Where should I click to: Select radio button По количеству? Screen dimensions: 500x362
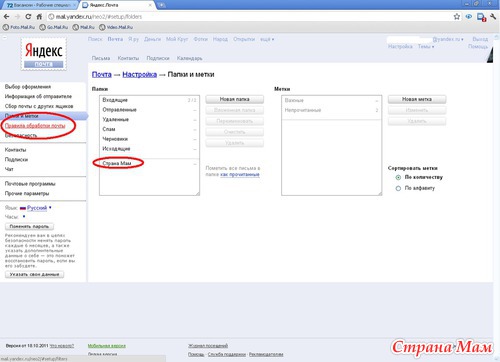398,177
